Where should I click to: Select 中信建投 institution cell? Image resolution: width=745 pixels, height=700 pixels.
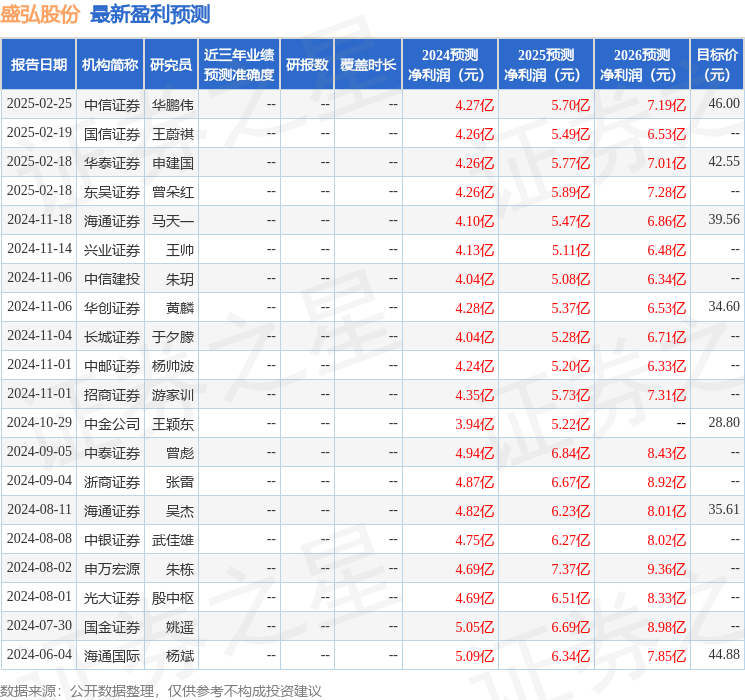(x=112, y=278)
